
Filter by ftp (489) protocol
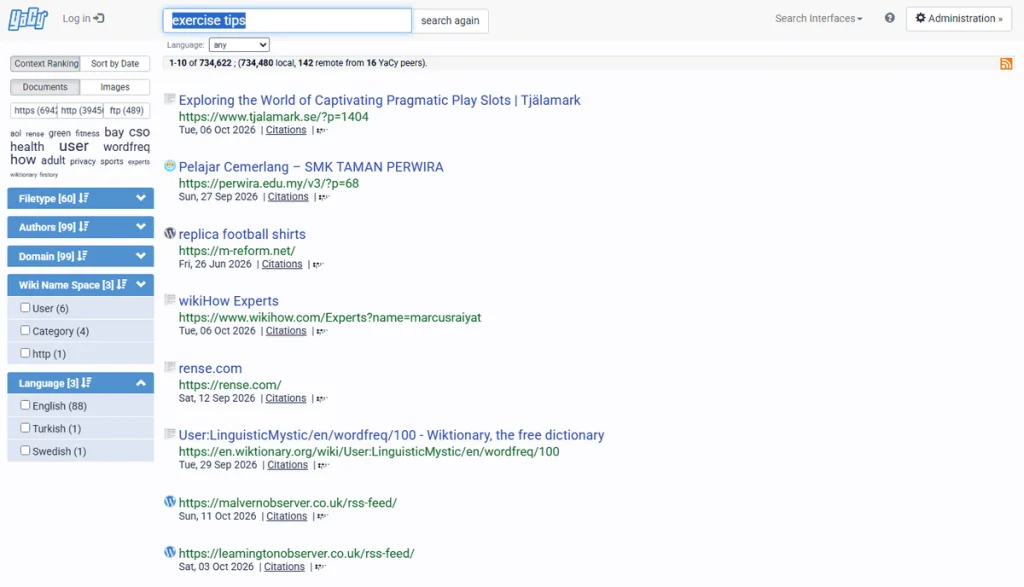pos(127,110)
